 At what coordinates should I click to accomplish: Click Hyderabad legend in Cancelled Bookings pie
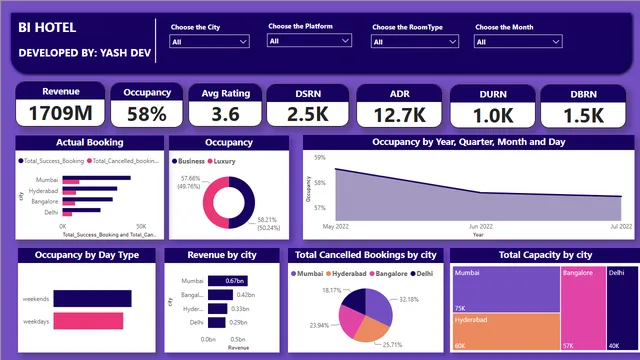346,274
